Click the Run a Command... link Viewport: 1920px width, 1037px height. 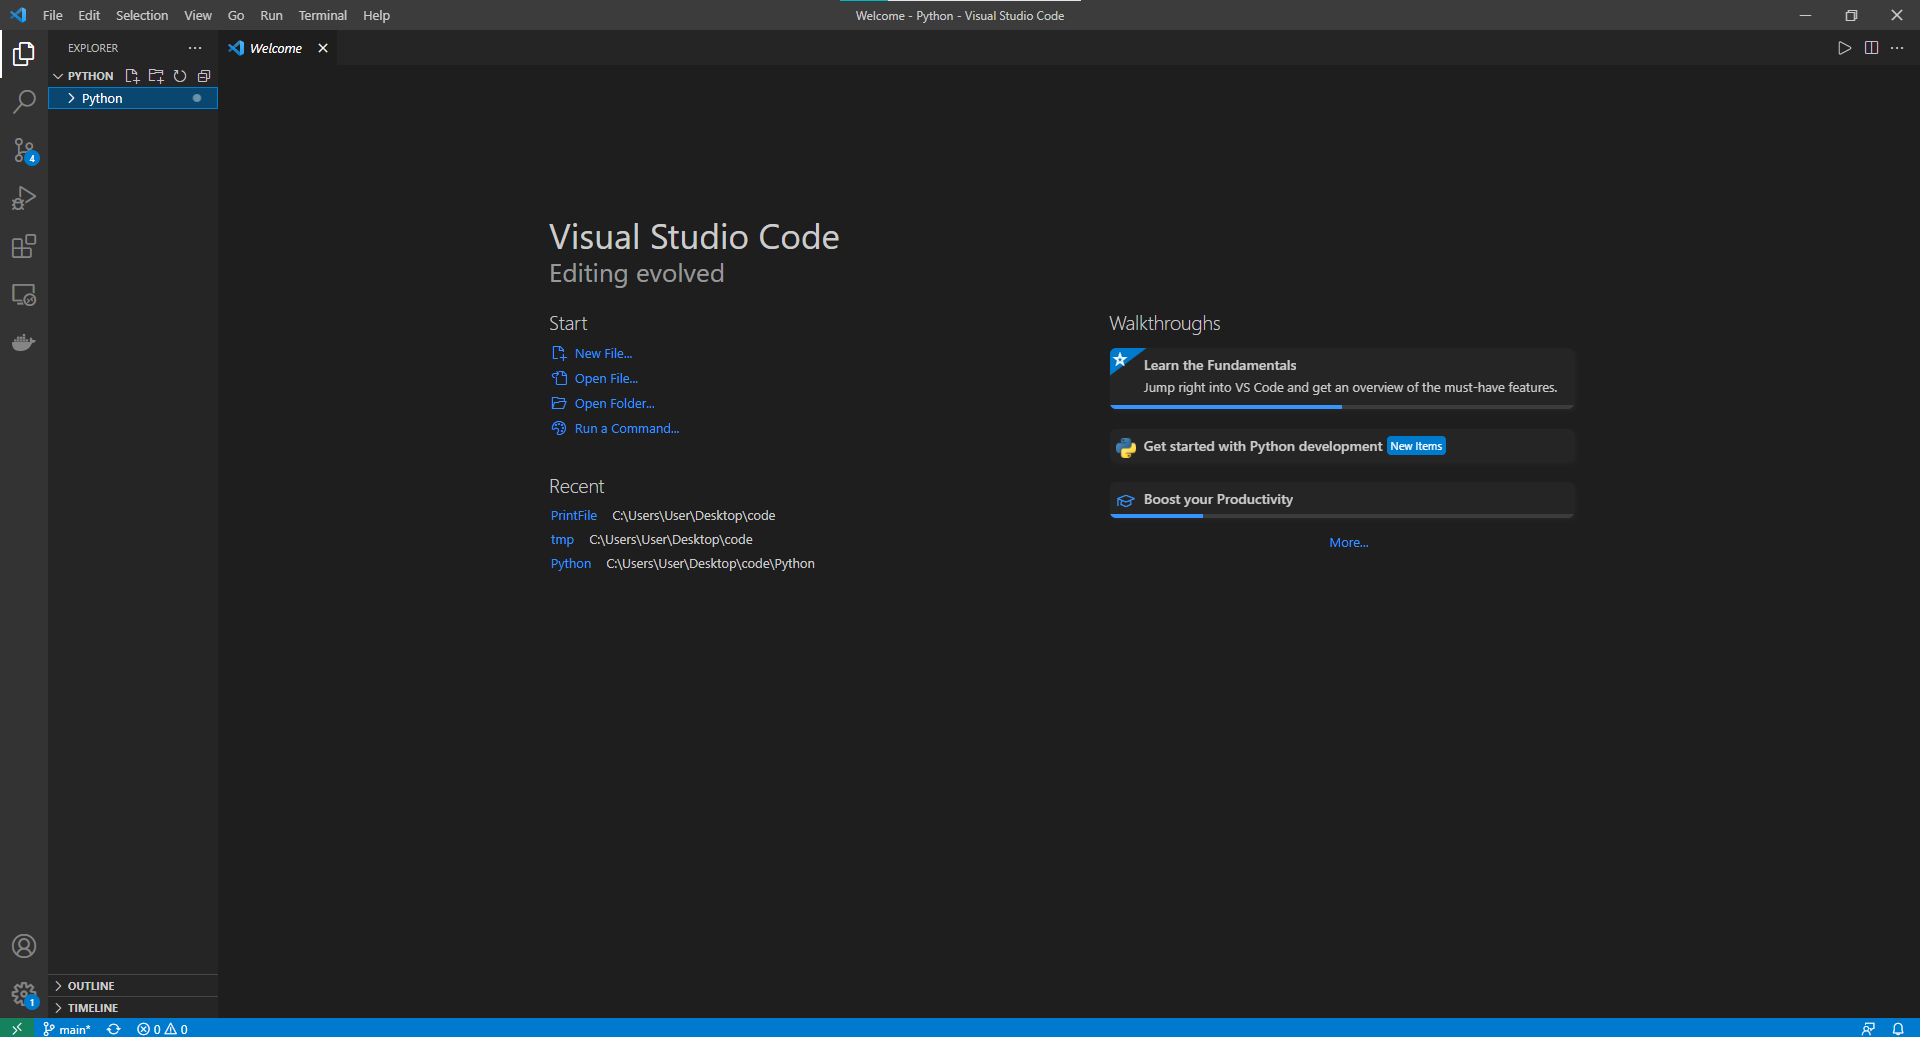point(627,428)
